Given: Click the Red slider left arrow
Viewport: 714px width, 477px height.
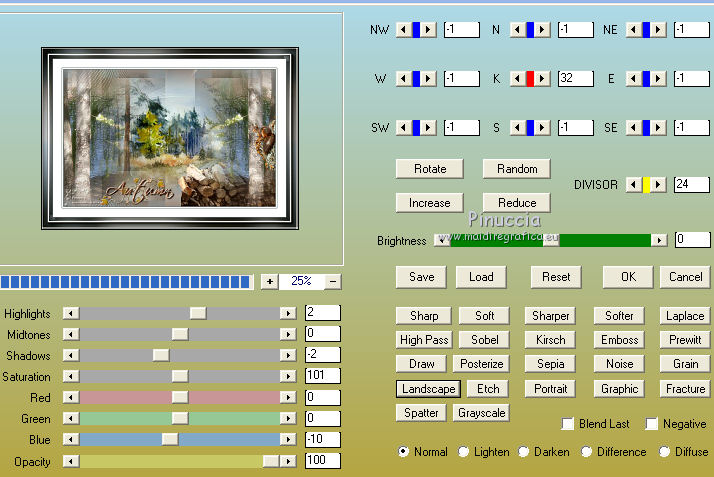Looking at the screenshot, I should point(71,397).
